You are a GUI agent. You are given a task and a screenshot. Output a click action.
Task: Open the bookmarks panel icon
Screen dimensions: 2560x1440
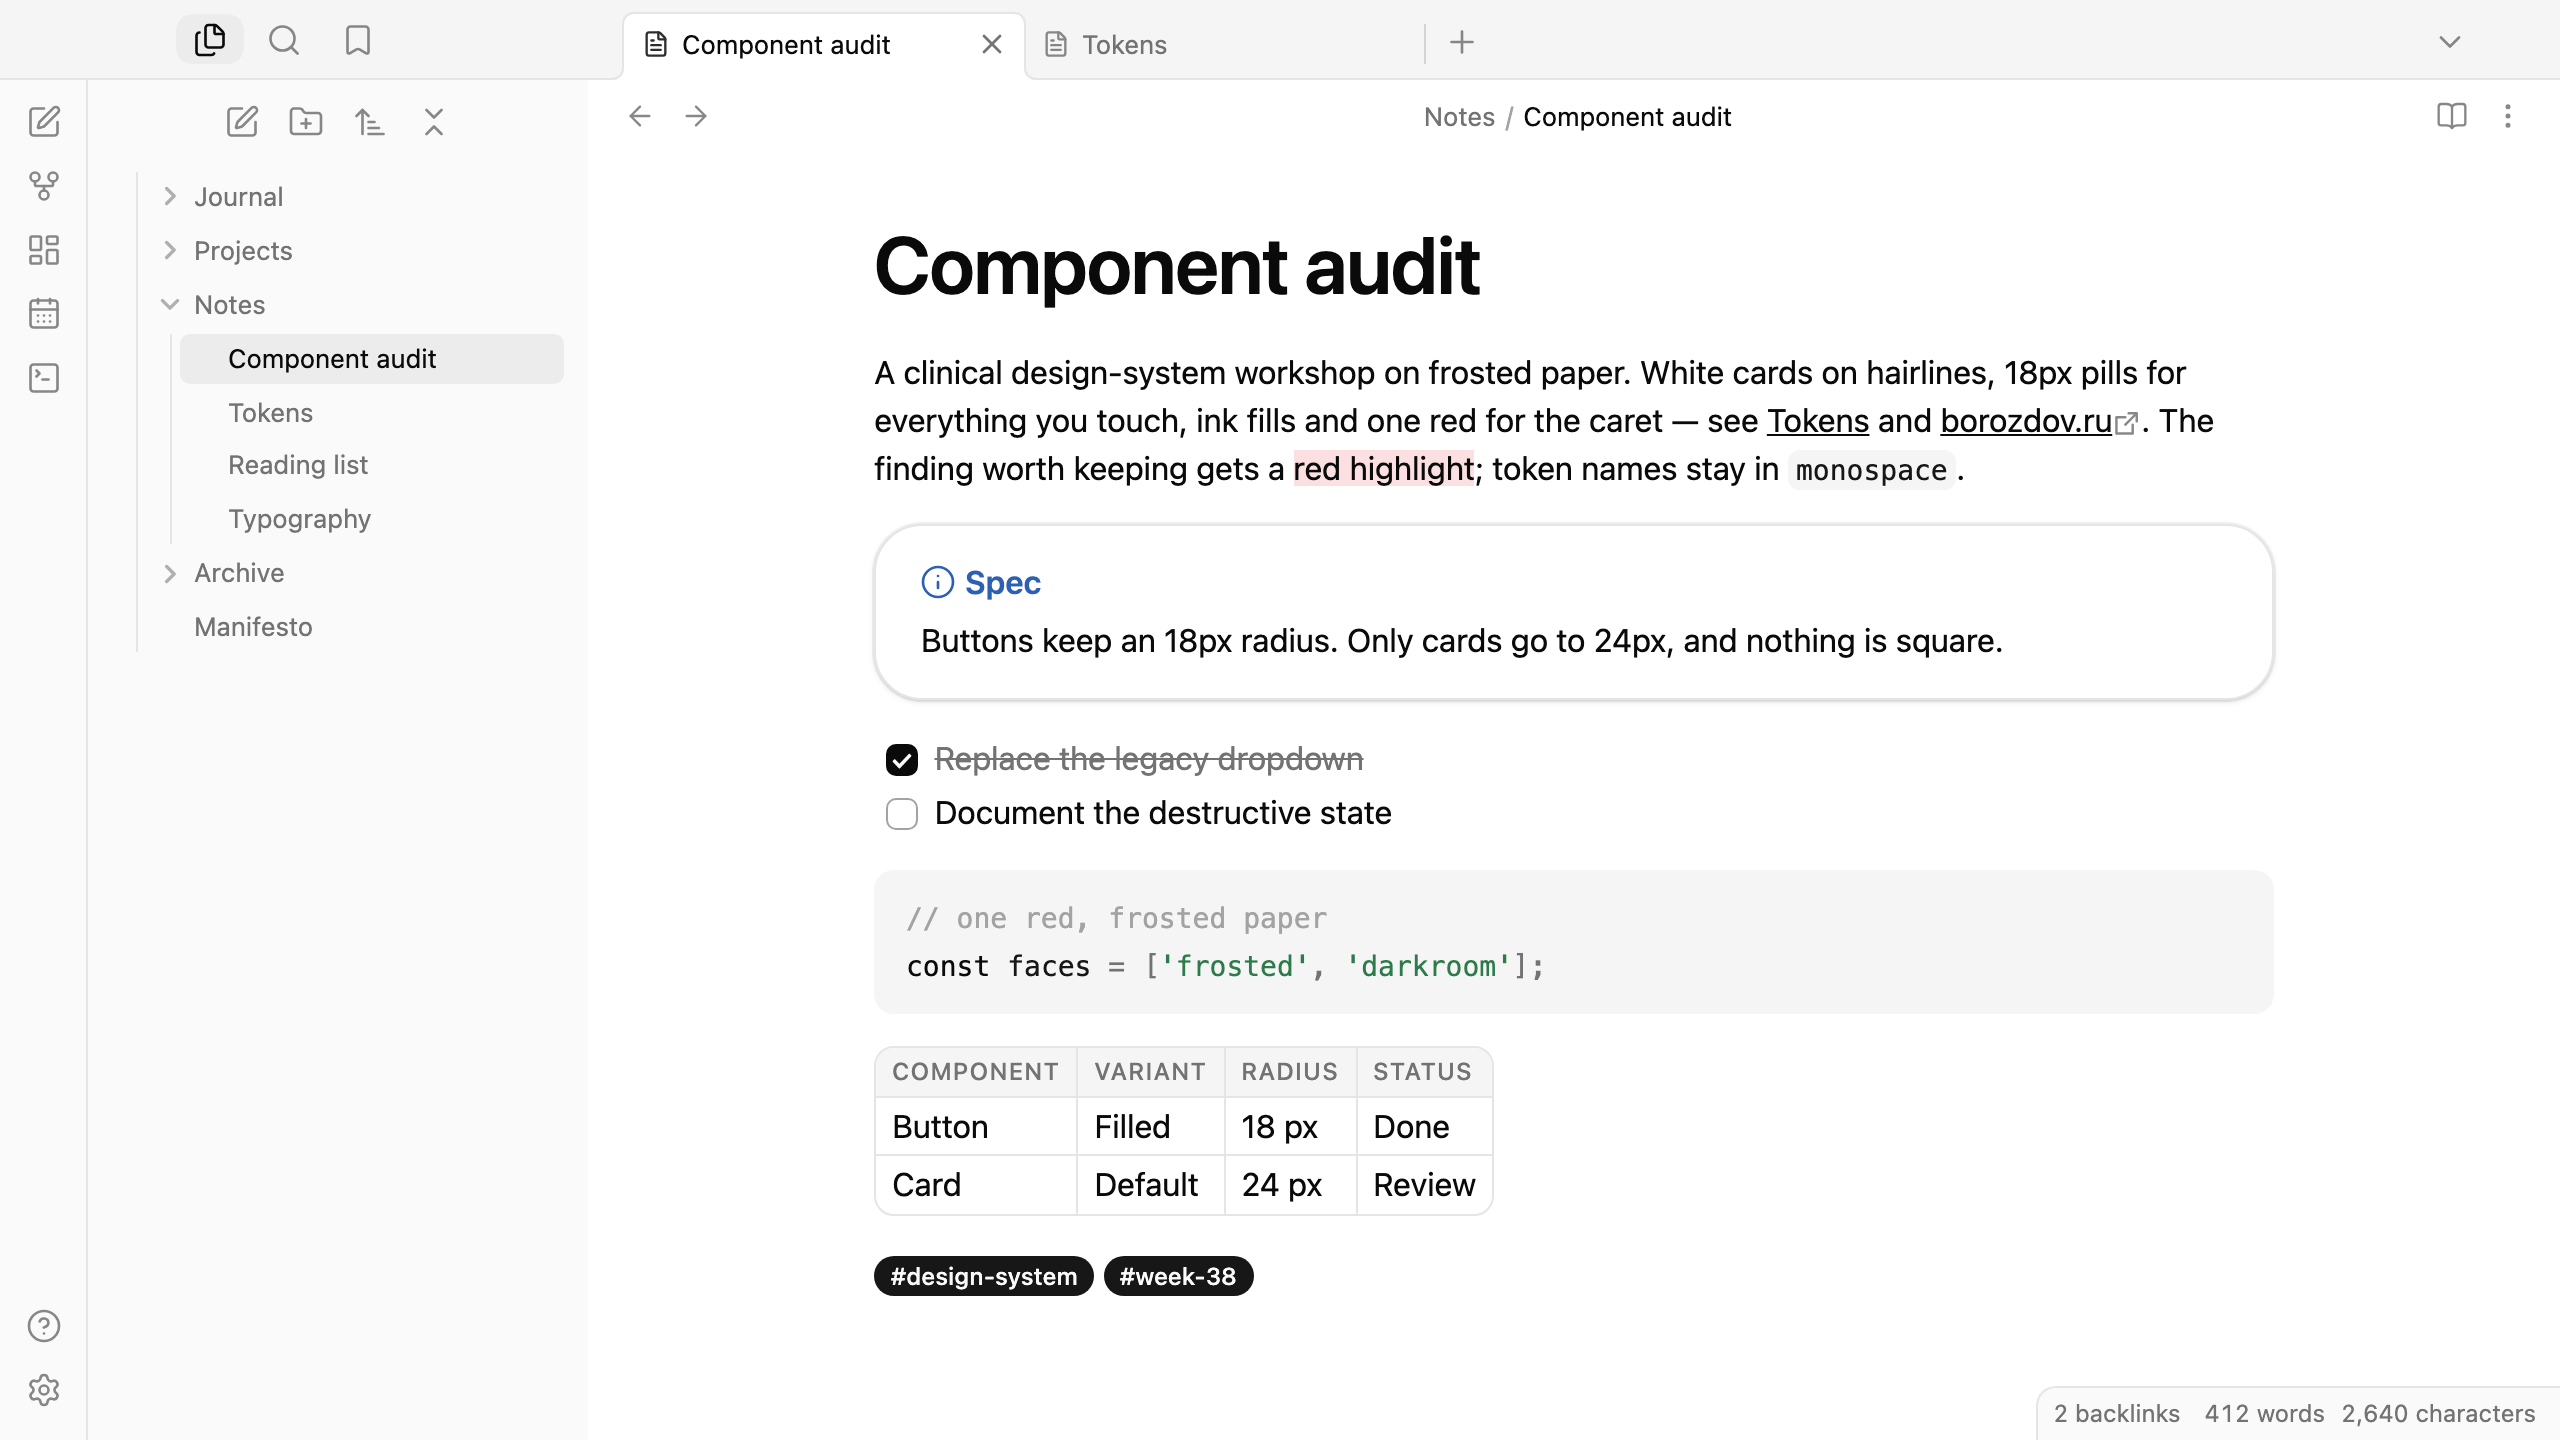pyautogui.click(x=358, y=40)
